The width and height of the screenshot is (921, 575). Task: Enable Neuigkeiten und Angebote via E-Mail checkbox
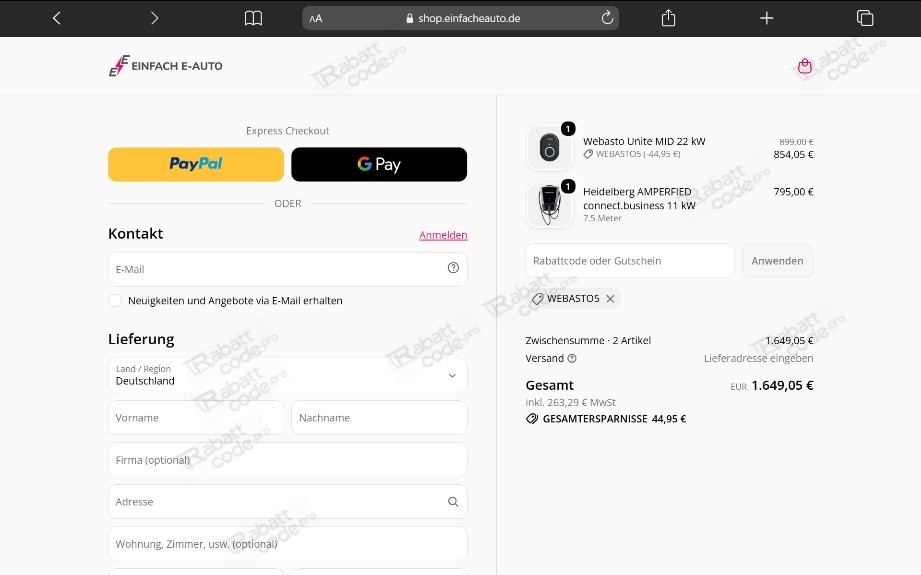[115, 301]
